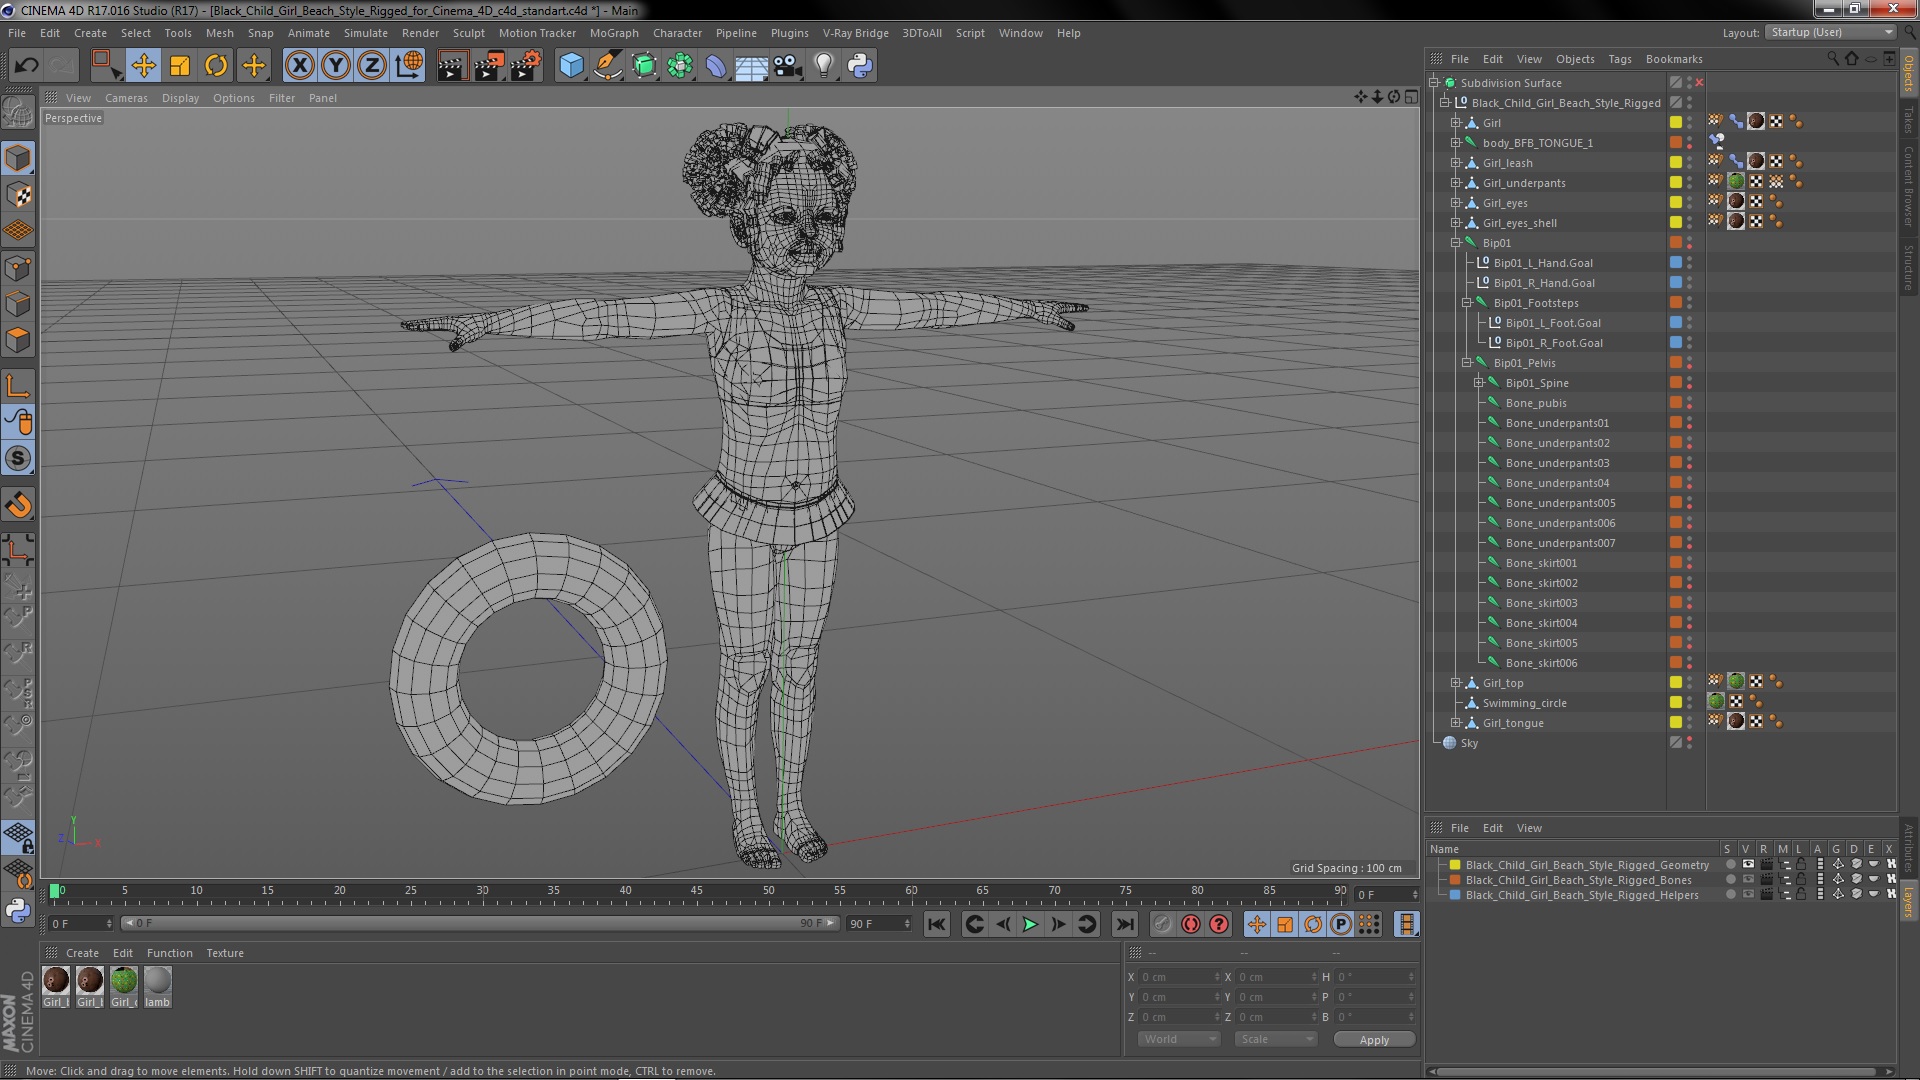Image resolution: width=1920 pixels, height=1080 pixels.
Task: Switch to Texture mode icon
Action: [18, 195]
